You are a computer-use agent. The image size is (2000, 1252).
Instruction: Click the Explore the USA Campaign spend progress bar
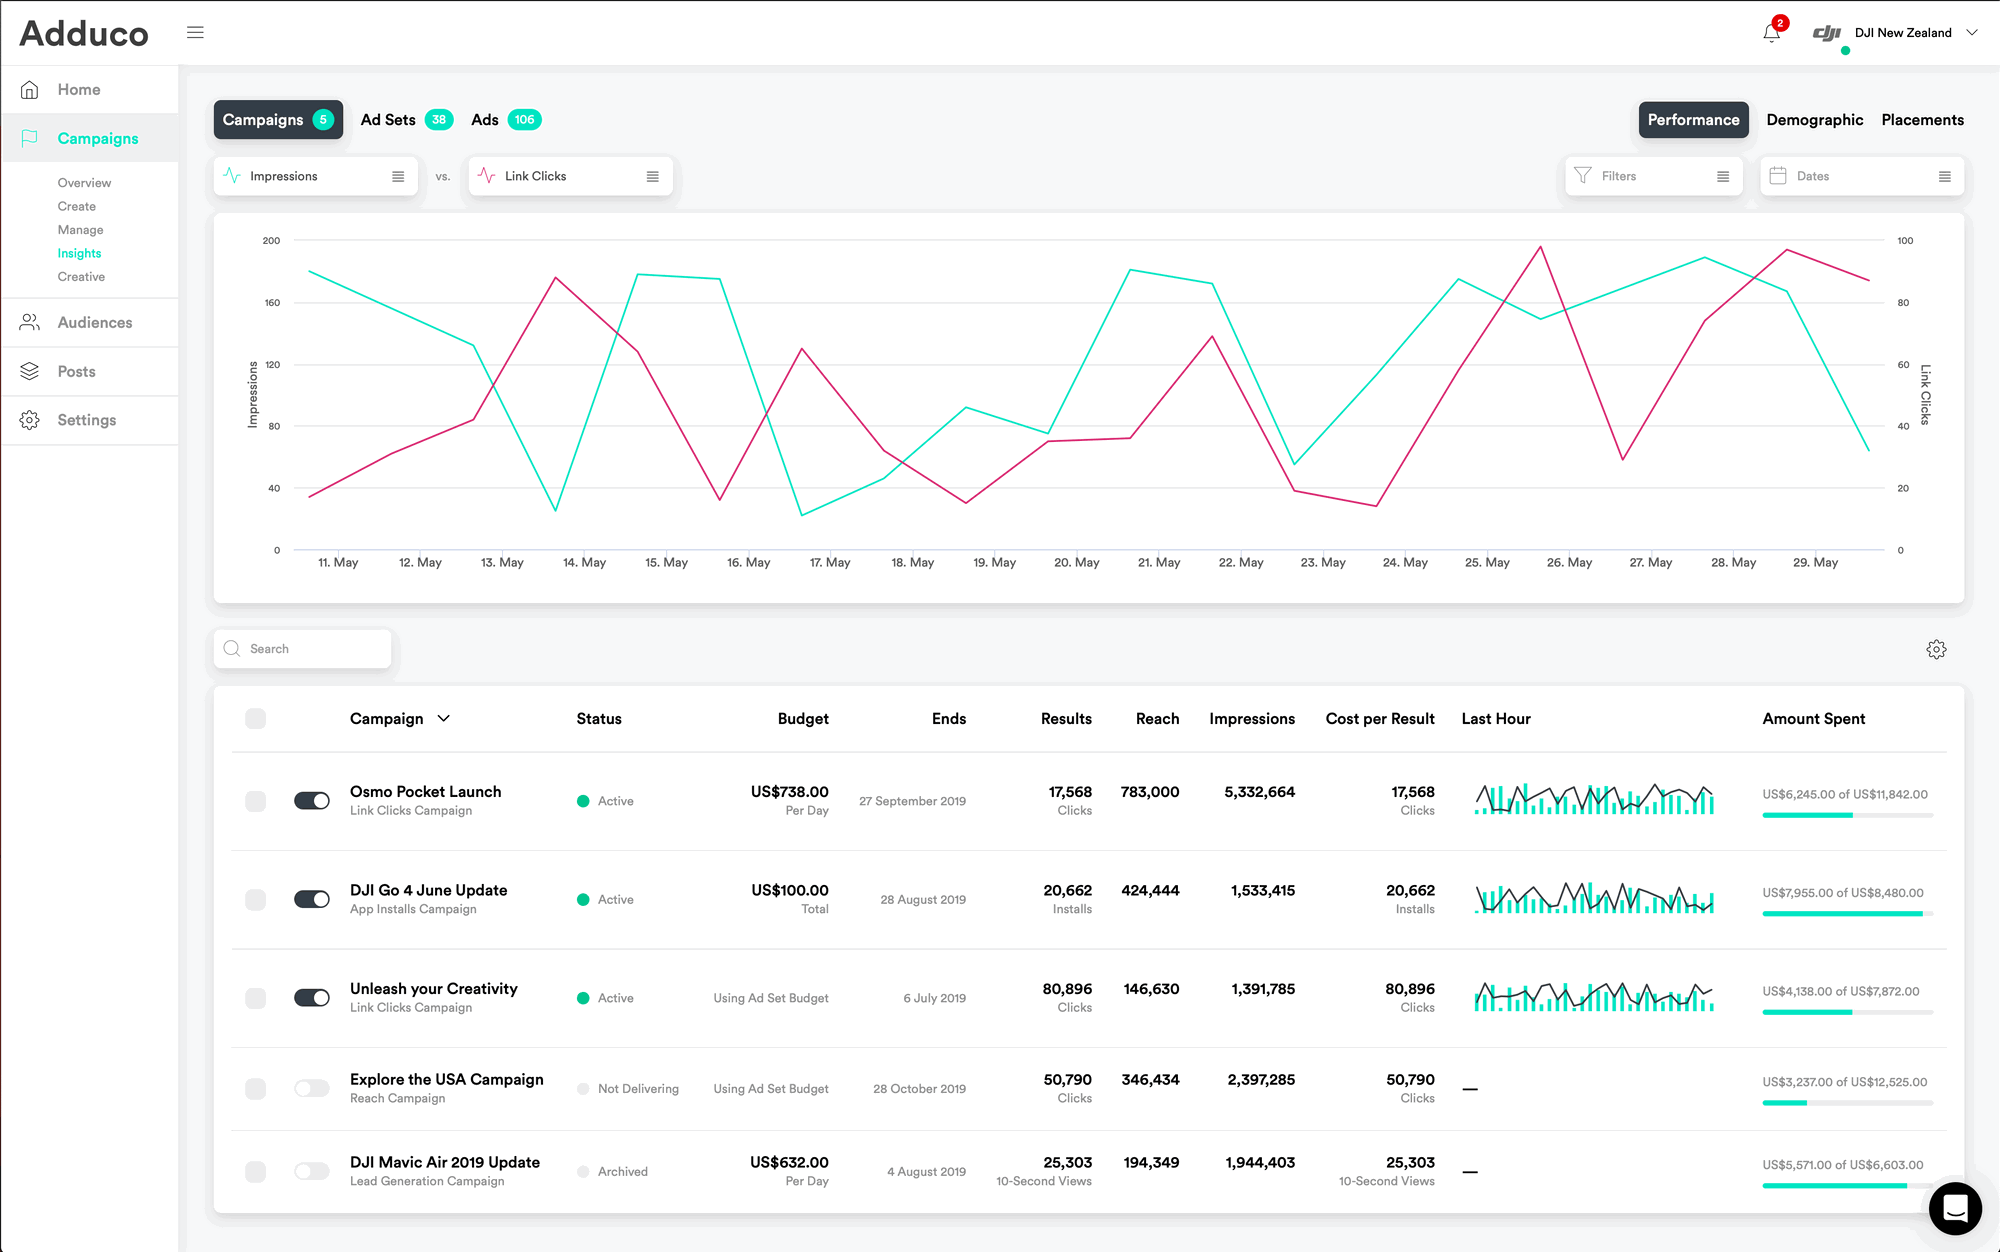1847,1102
